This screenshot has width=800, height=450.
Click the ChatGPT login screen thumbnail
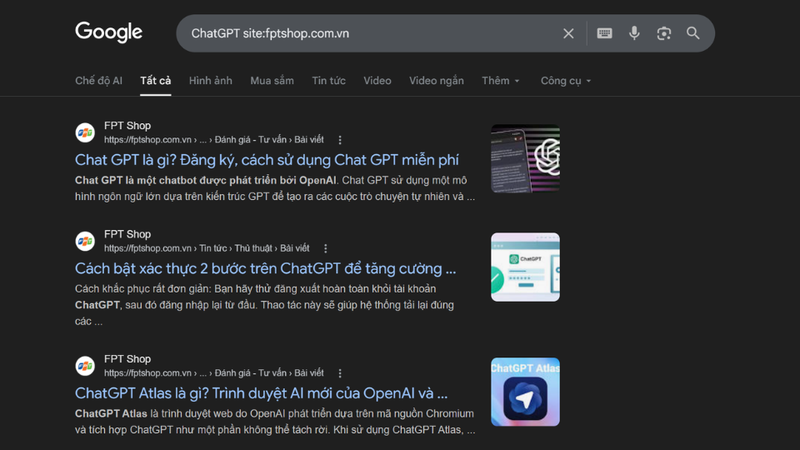[525, 267]
